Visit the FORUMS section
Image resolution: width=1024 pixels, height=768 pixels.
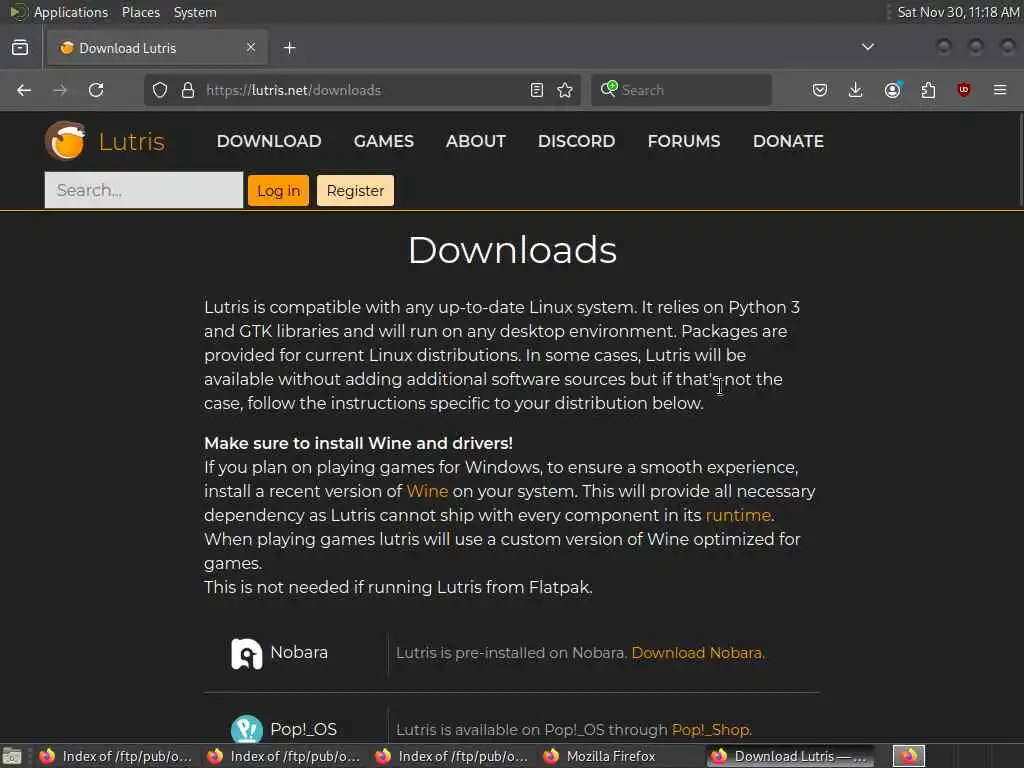(684, 141)
